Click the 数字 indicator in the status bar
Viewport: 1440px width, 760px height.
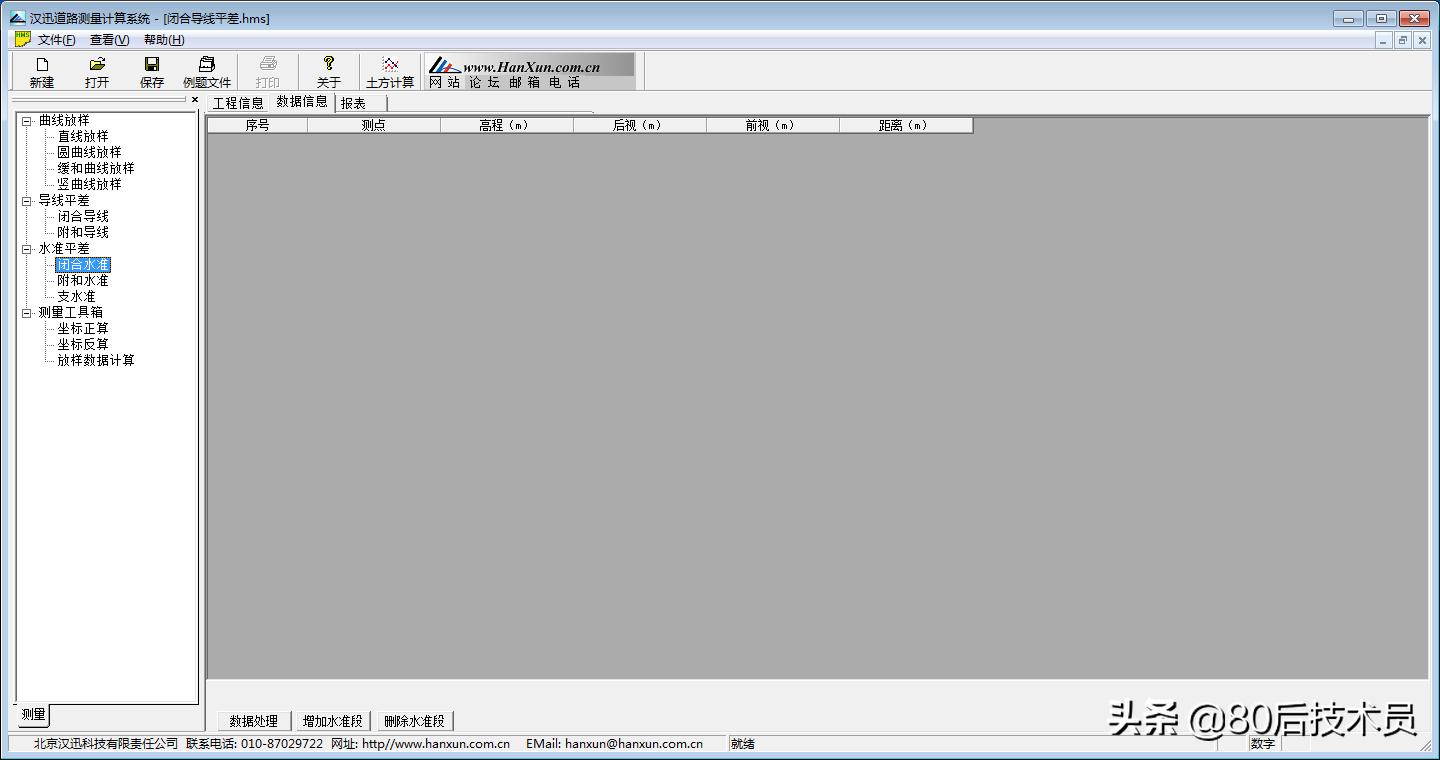(1263, 744)
